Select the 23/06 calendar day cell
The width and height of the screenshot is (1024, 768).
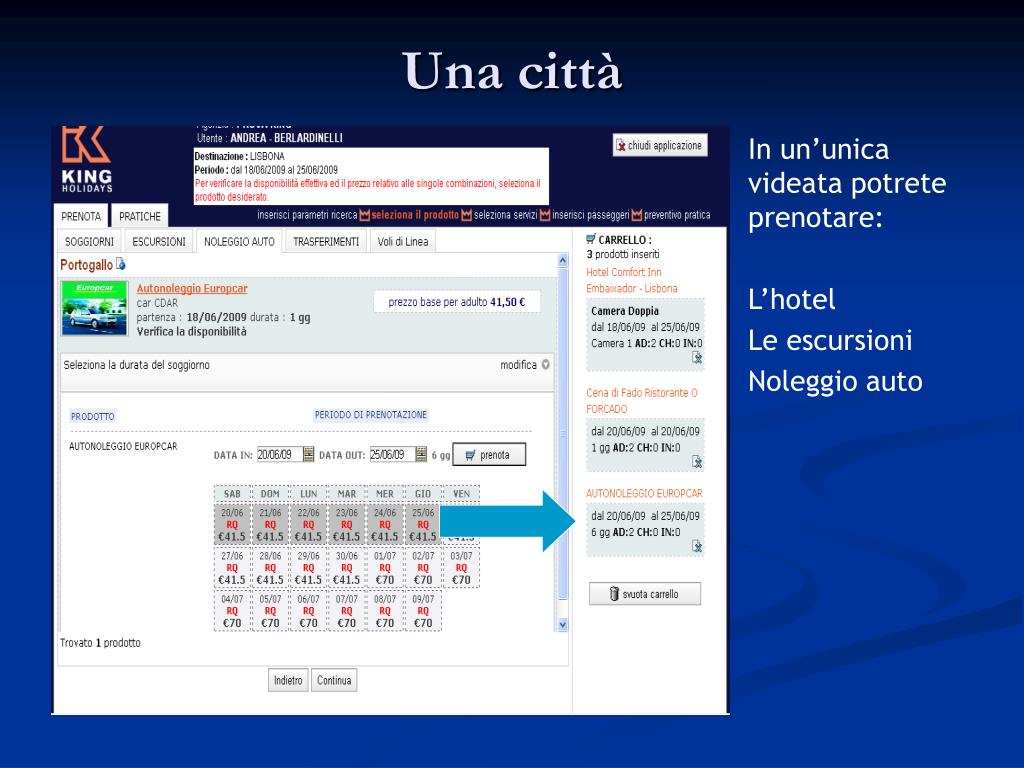[346, 524]
